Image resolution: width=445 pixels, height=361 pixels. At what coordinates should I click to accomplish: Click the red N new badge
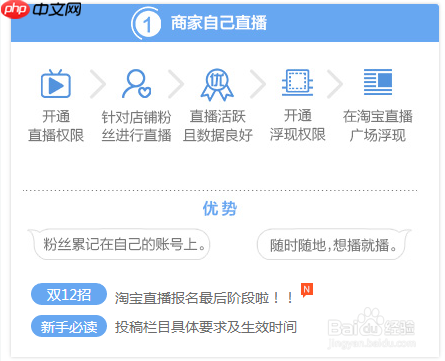307,290
